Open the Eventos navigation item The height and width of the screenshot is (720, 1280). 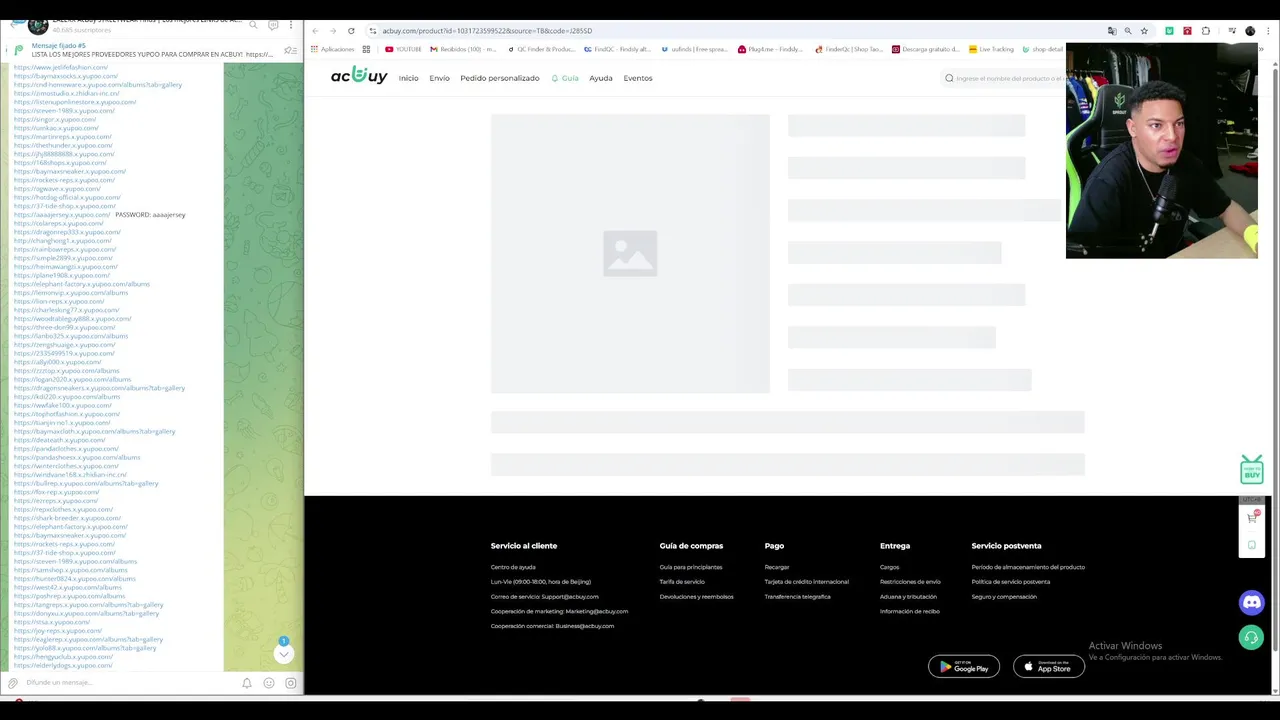point(638,78)
